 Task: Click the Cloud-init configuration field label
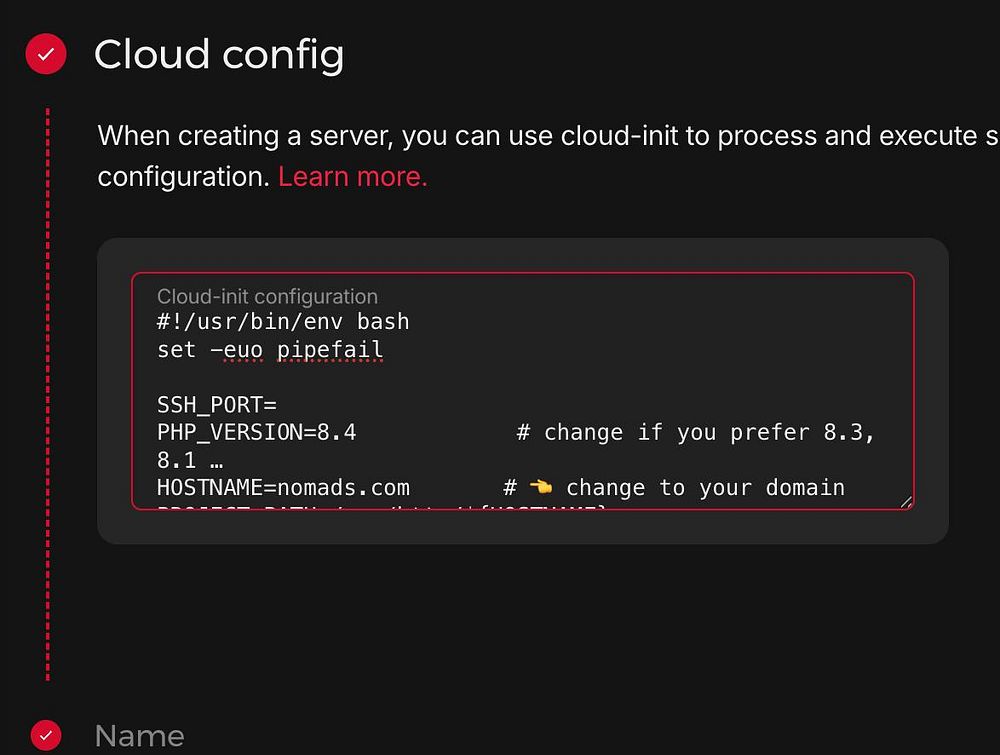267,297
